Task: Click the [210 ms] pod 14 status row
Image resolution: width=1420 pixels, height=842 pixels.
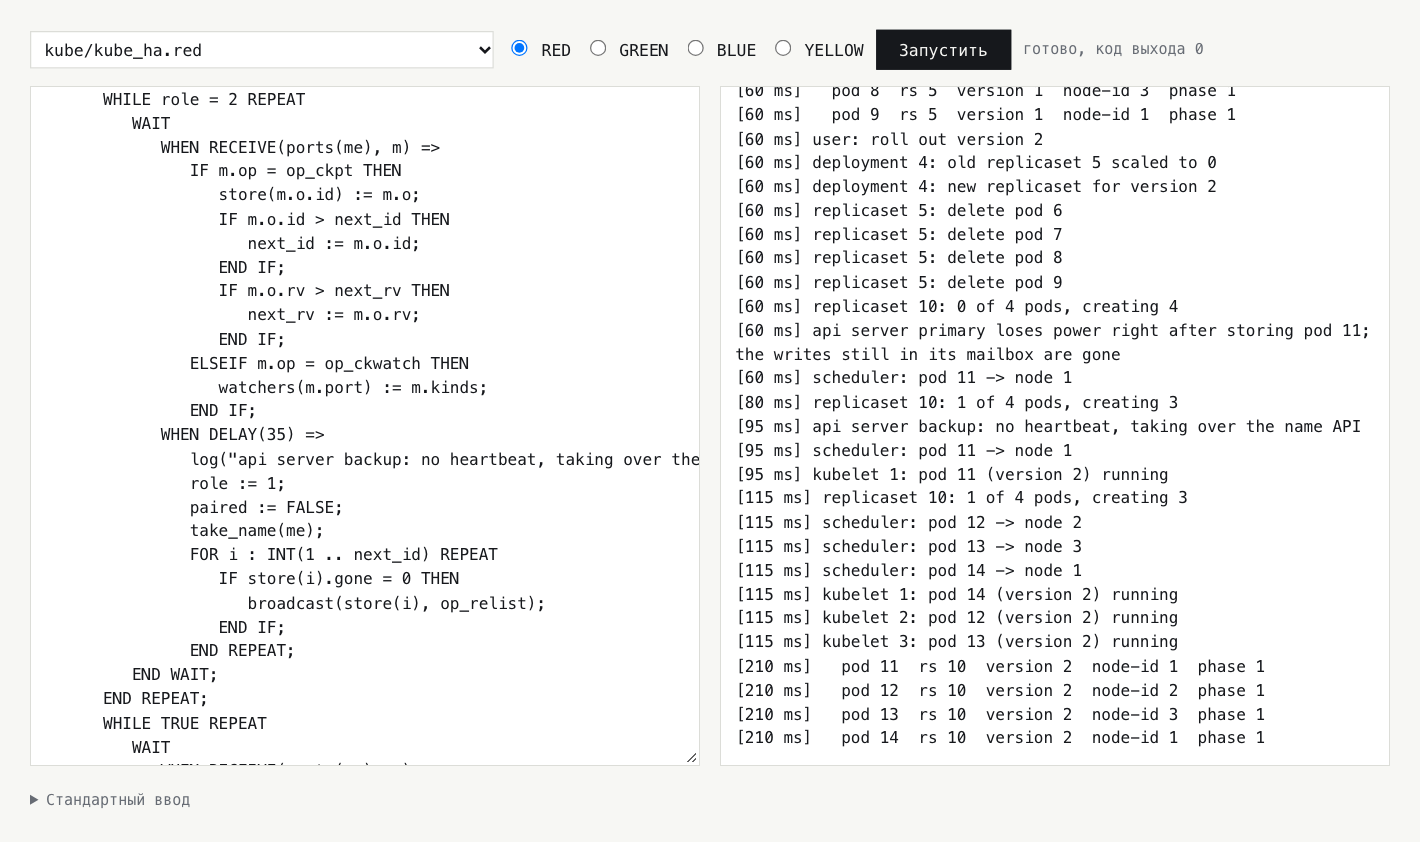Action: [1000, 738]
